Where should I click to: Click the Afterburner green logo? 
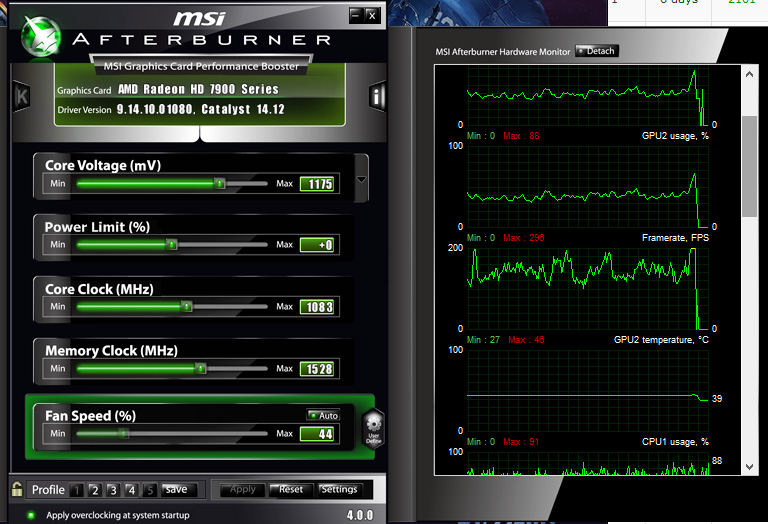click(x=41, y=37)
